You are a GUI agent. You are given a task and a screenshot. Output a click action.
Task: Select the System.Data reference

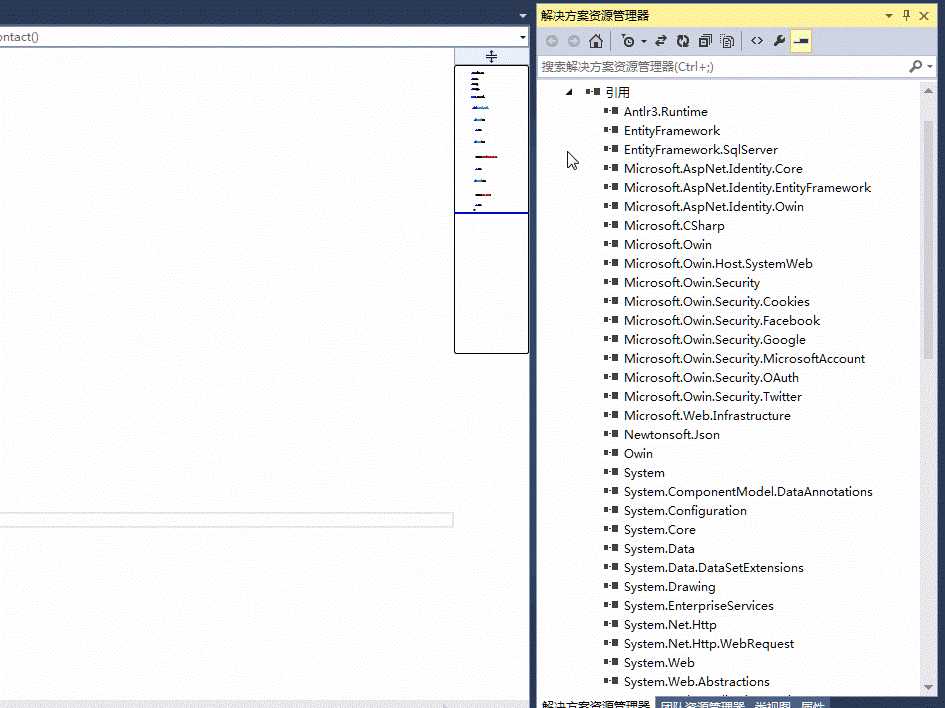659,548
